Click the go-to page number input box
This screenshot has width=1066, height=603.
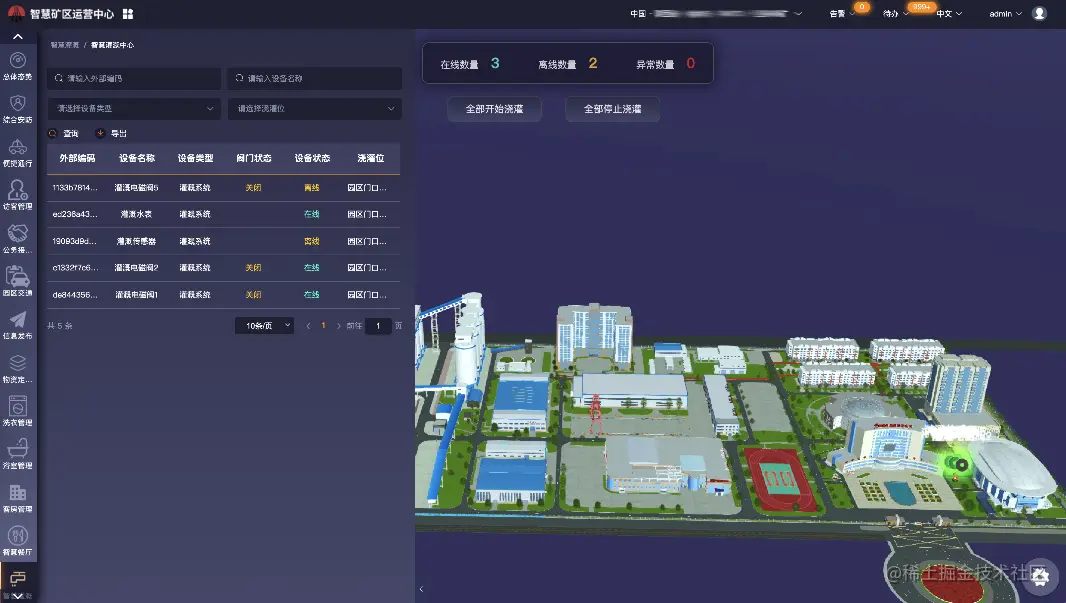pos(378,326)
